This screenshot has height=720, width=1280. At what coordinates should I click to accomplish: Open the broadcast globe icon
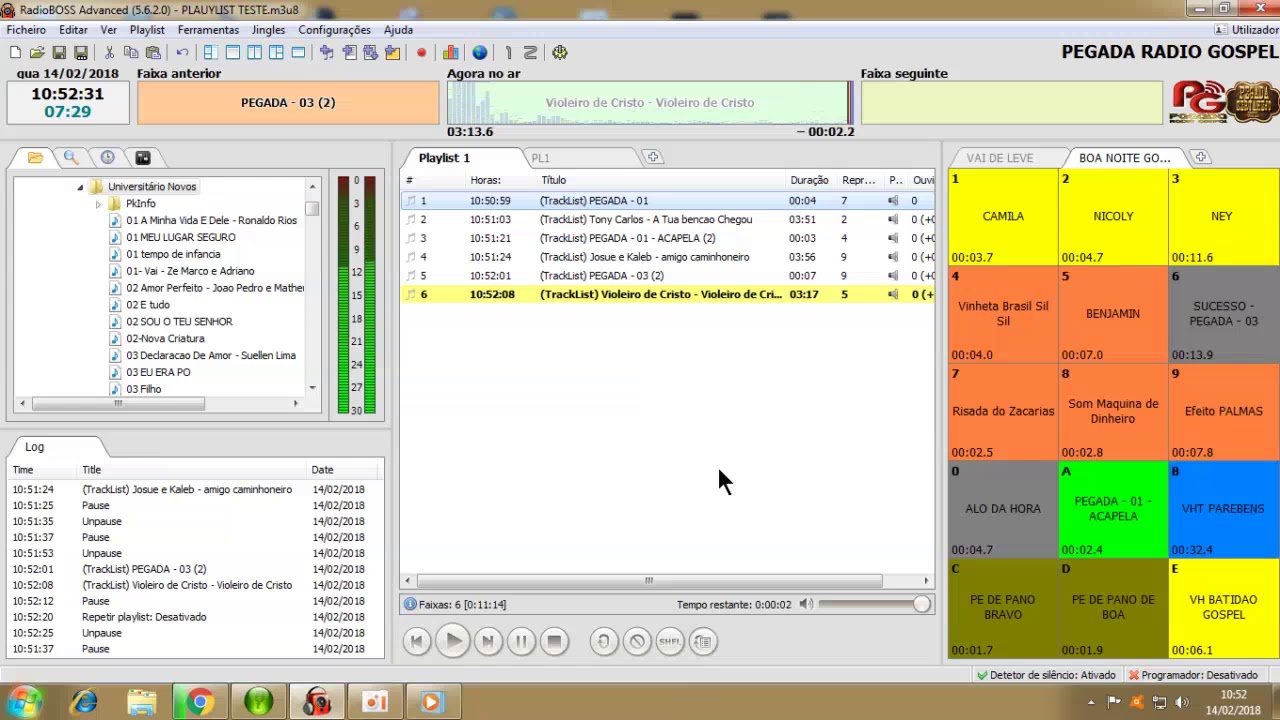click(480, 53)
